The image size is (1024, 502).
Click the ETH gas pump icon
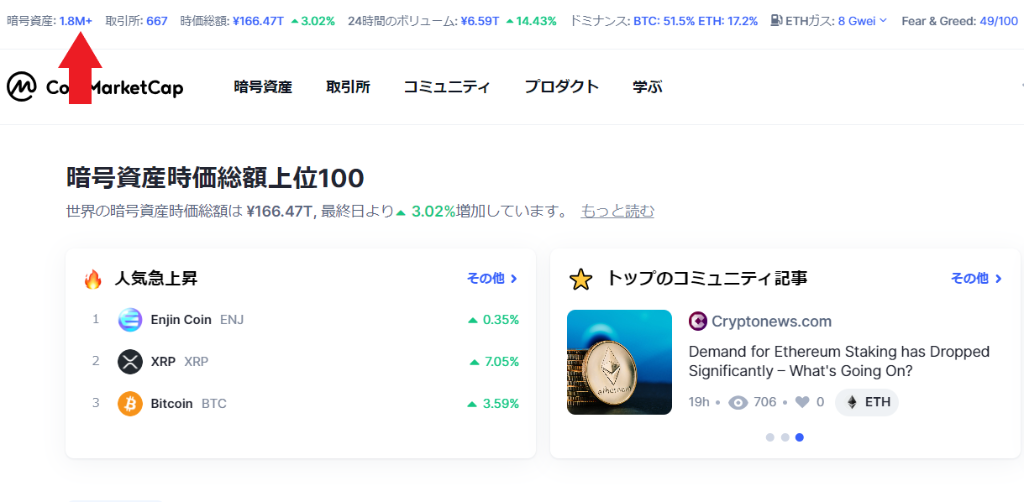(777, 20)
